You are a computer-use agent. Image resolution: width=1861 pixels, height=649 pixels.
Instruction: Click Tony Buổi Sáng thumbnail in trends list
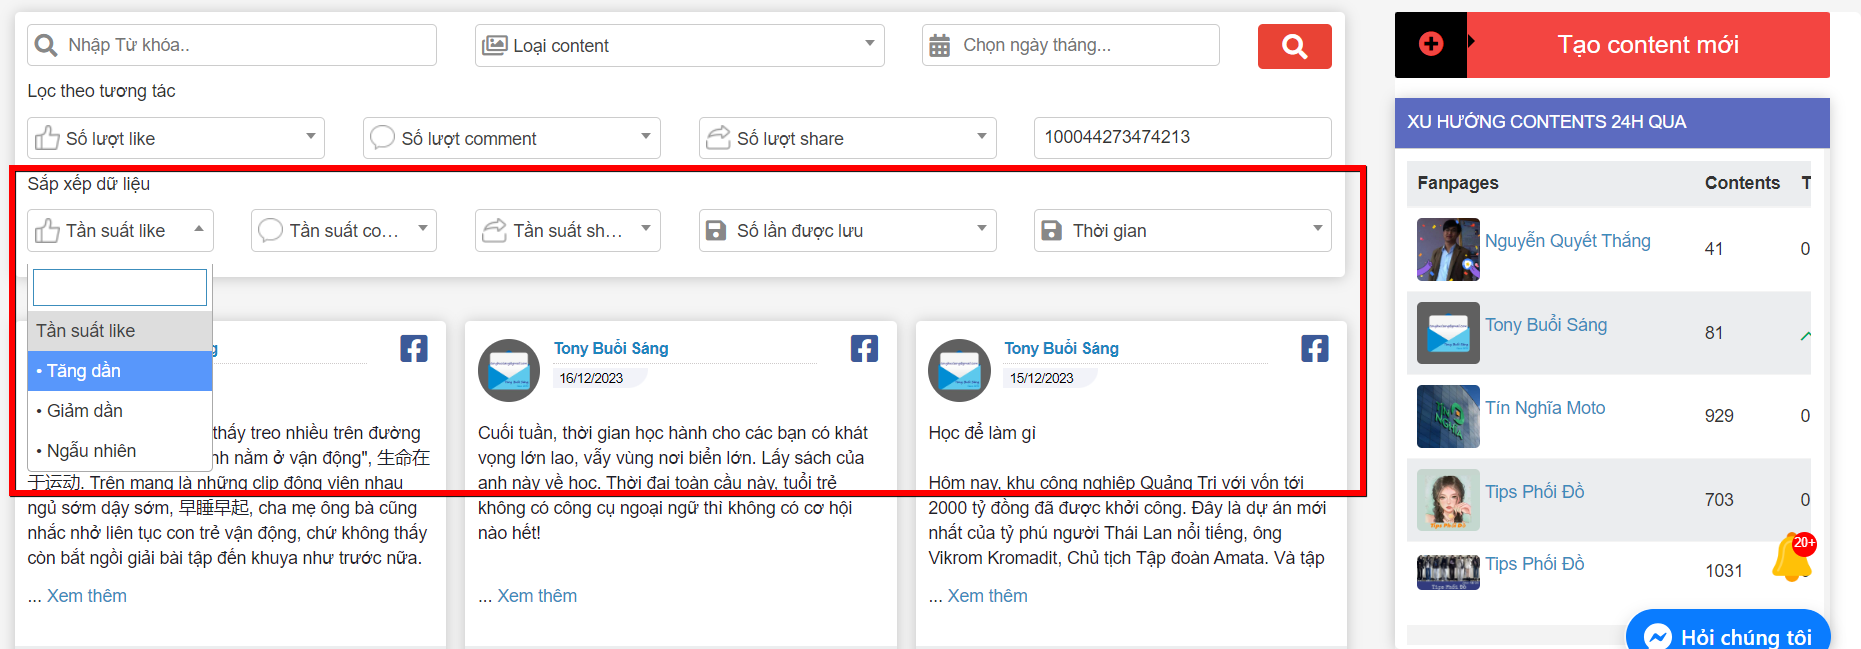coord(1448,333)
